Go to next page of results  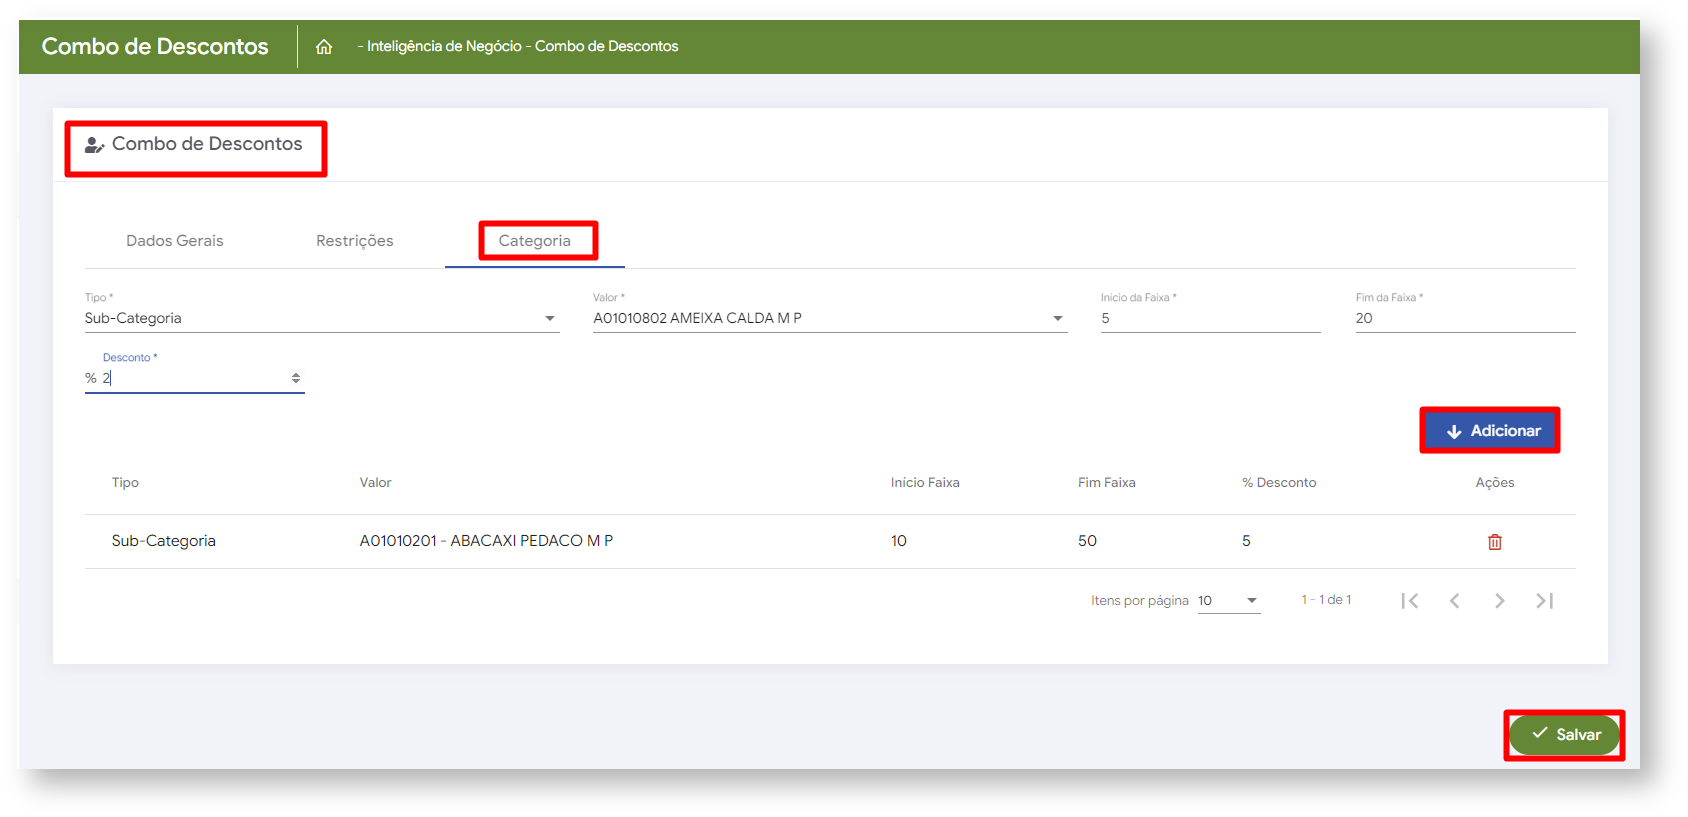pyautogui.click(x=1499, y=601)
